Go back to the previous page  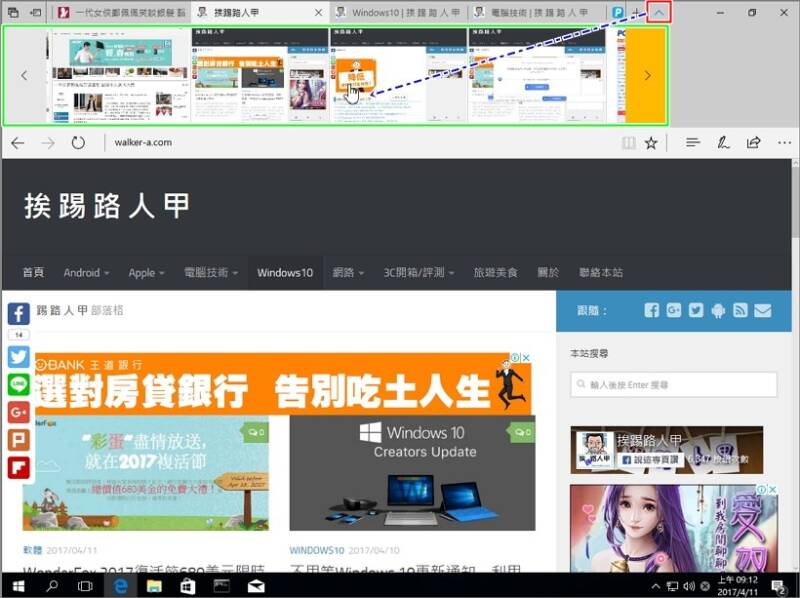(x=18, y=143)
